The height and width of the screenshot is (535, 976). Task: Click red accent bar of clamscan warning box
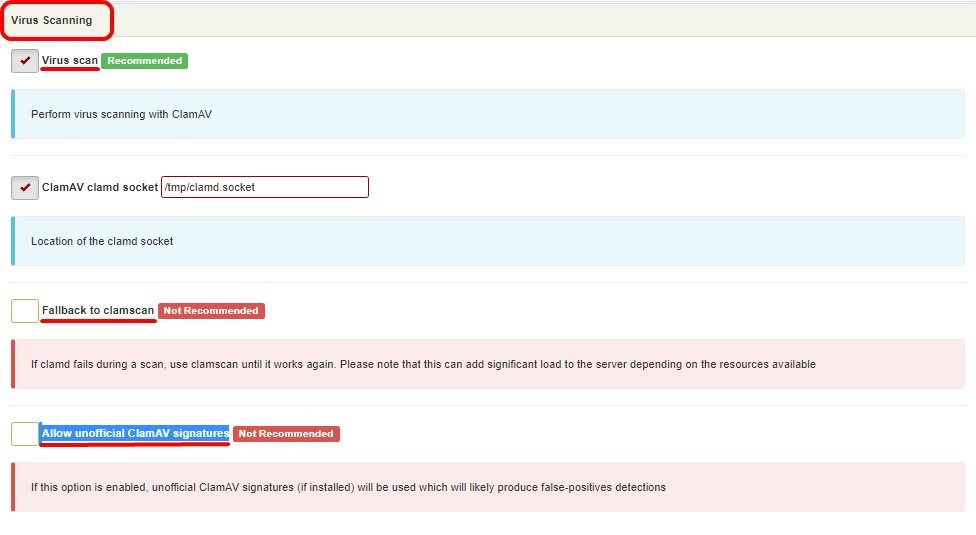click(x=13, y=364)
